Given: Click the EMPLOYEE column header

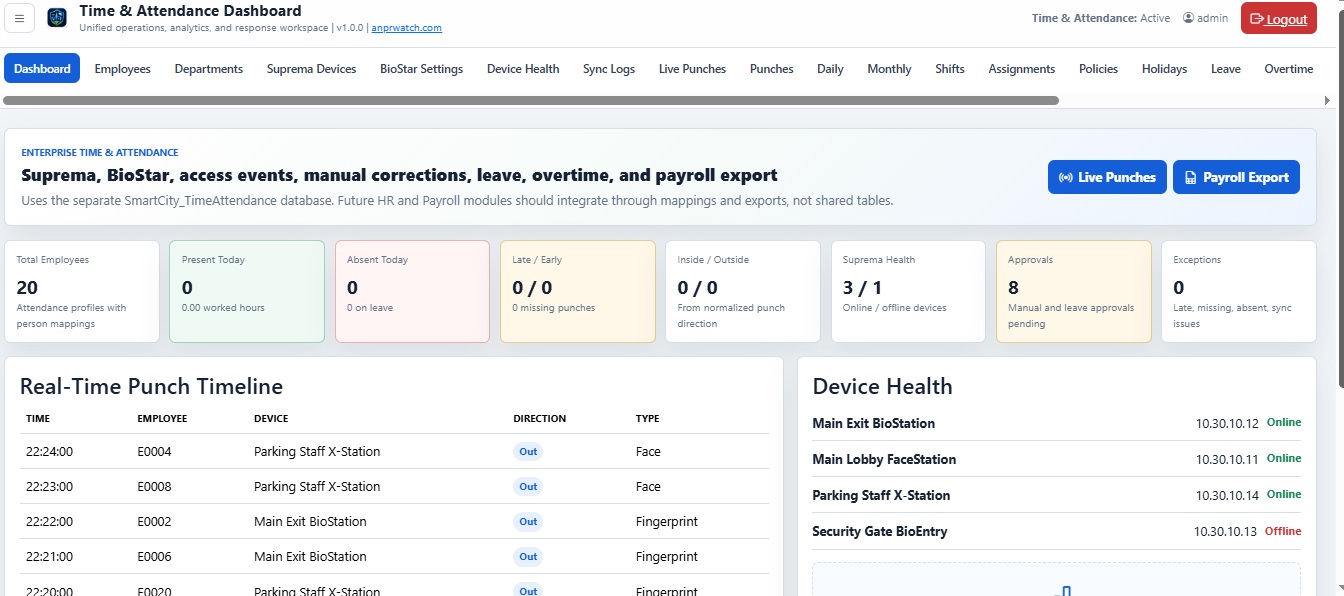Looking at the screenshot, I should click(x=162, y=419).
